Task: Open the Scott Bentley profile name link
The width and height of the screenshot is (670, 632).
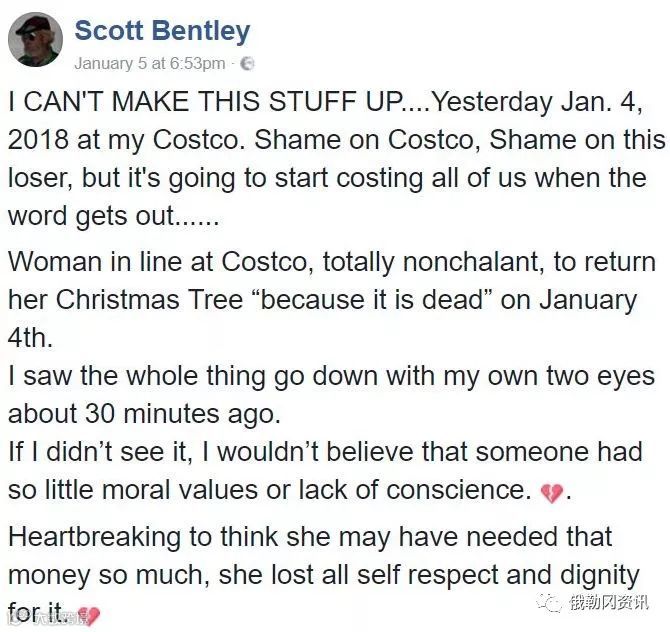Action: click(x=162, y=30)
